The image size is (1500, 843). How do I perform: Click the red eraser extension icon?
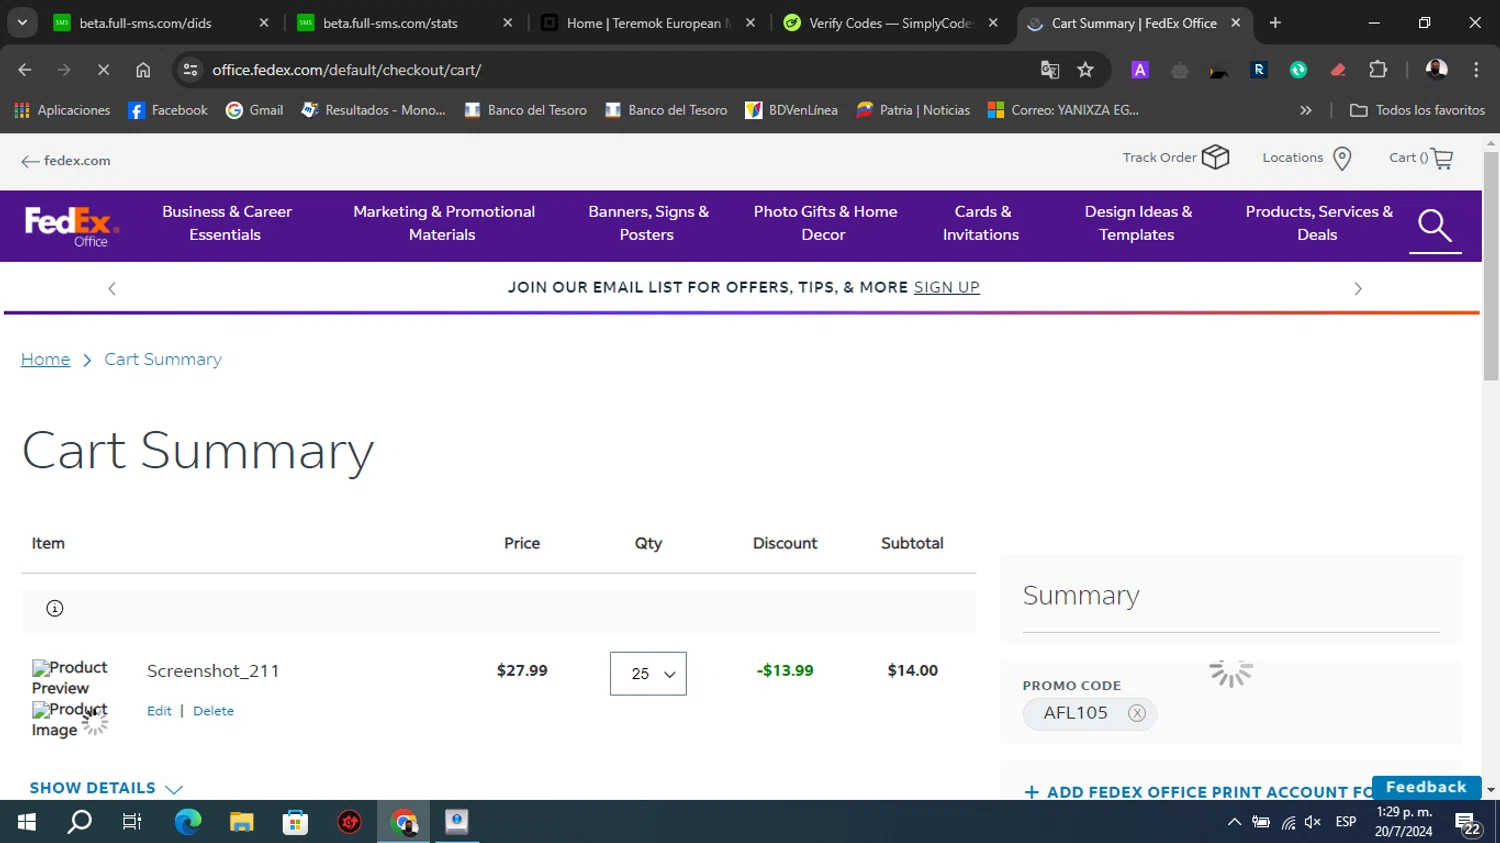(1338, 70)
